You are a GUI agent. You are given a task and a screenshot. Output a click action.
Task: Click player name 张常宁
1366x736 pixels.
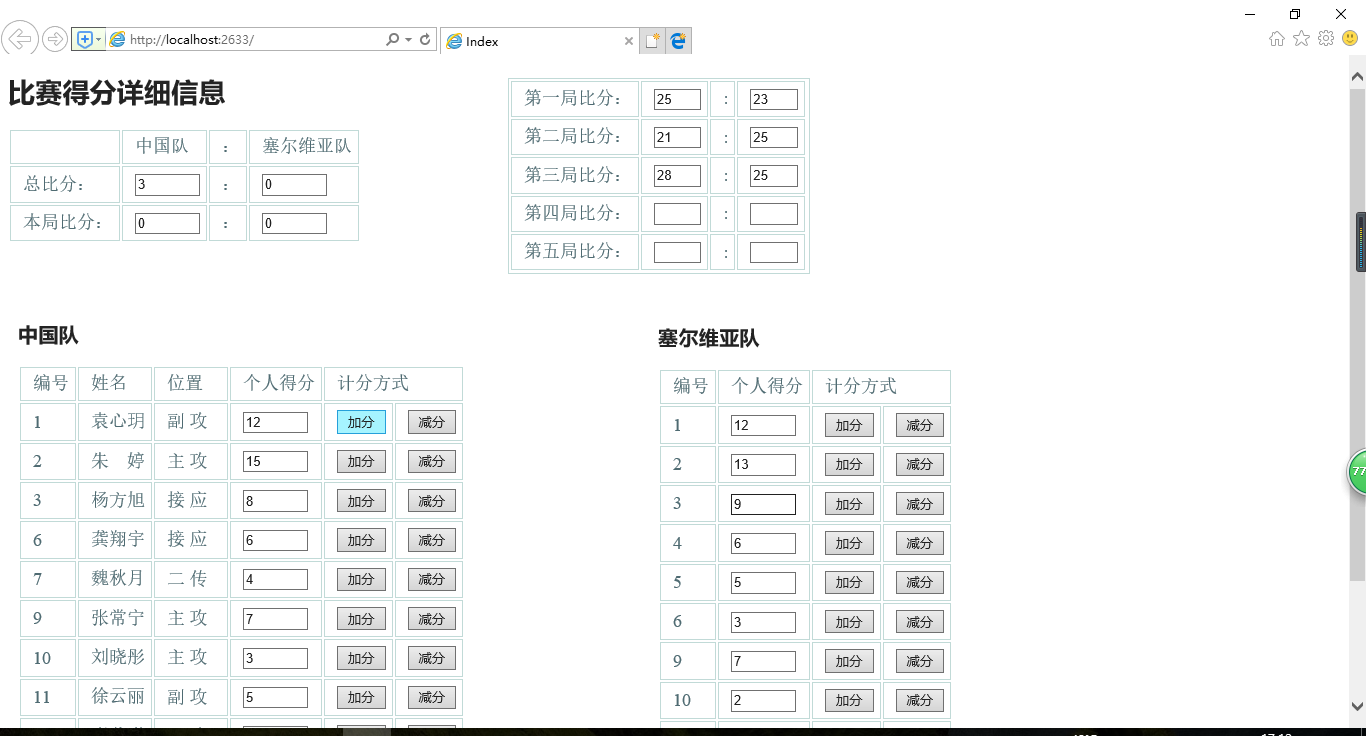tap(118, 618)
